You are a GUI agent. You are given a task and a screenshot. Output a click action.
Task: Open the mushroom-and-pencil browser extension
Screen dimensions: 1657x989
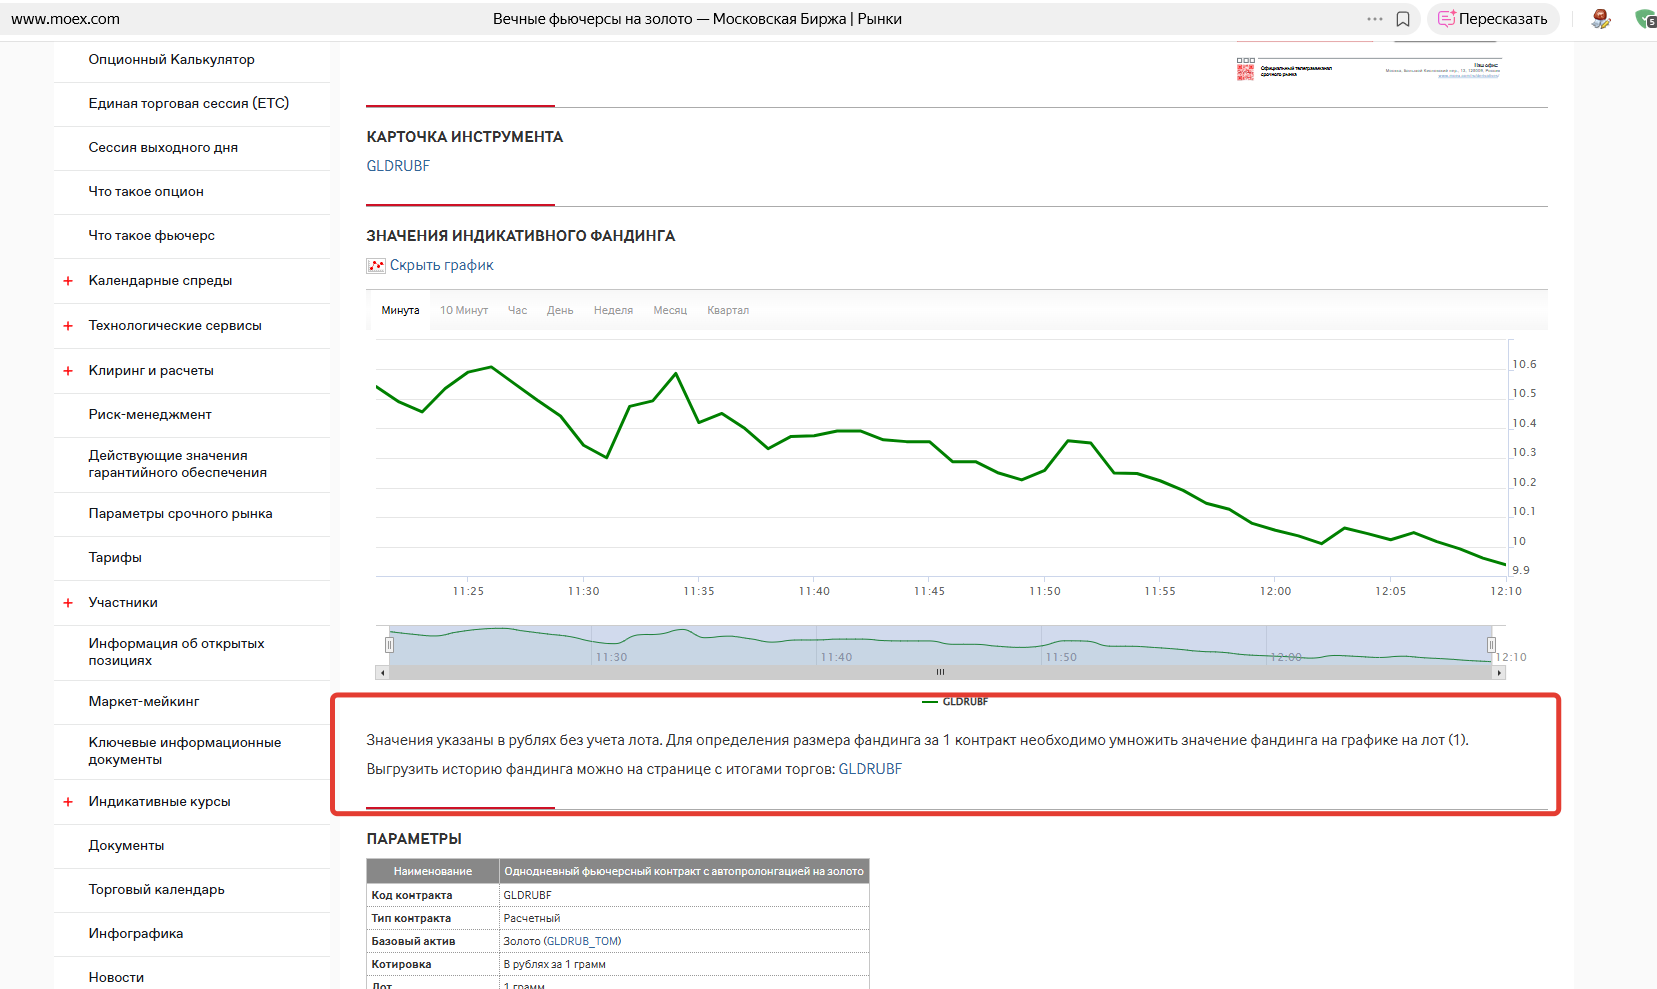tap(1600, 19)
